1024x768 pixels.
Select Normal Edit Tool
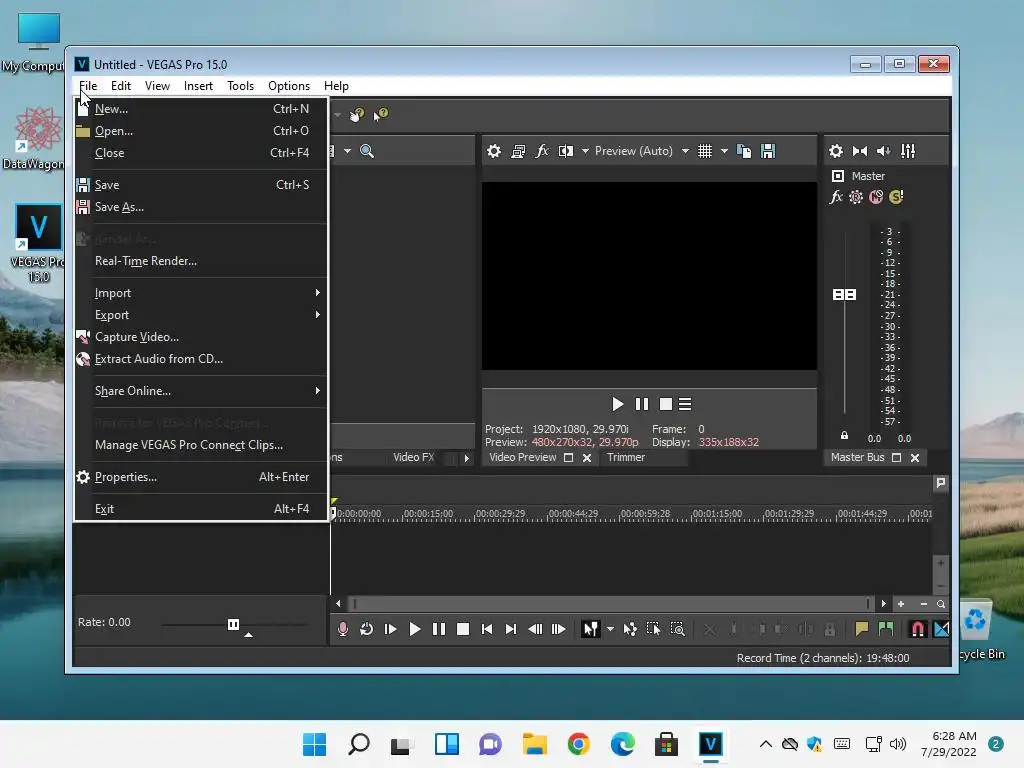[590, 629]
